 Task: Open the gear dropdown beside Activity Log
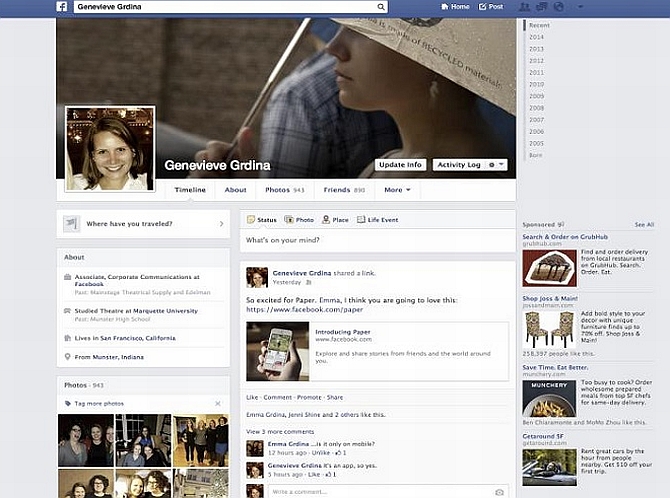(x=497, y=165)
